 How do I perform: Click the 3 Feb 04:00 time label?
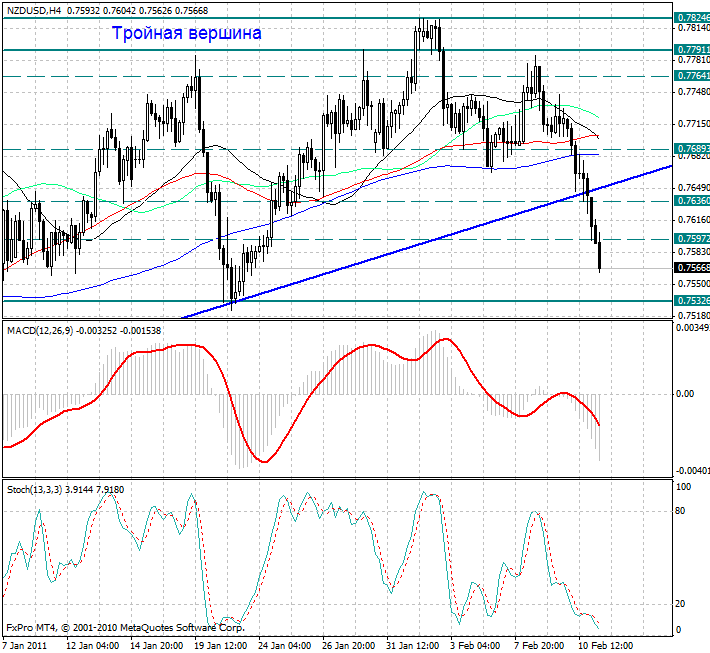(x=475, y=645)
